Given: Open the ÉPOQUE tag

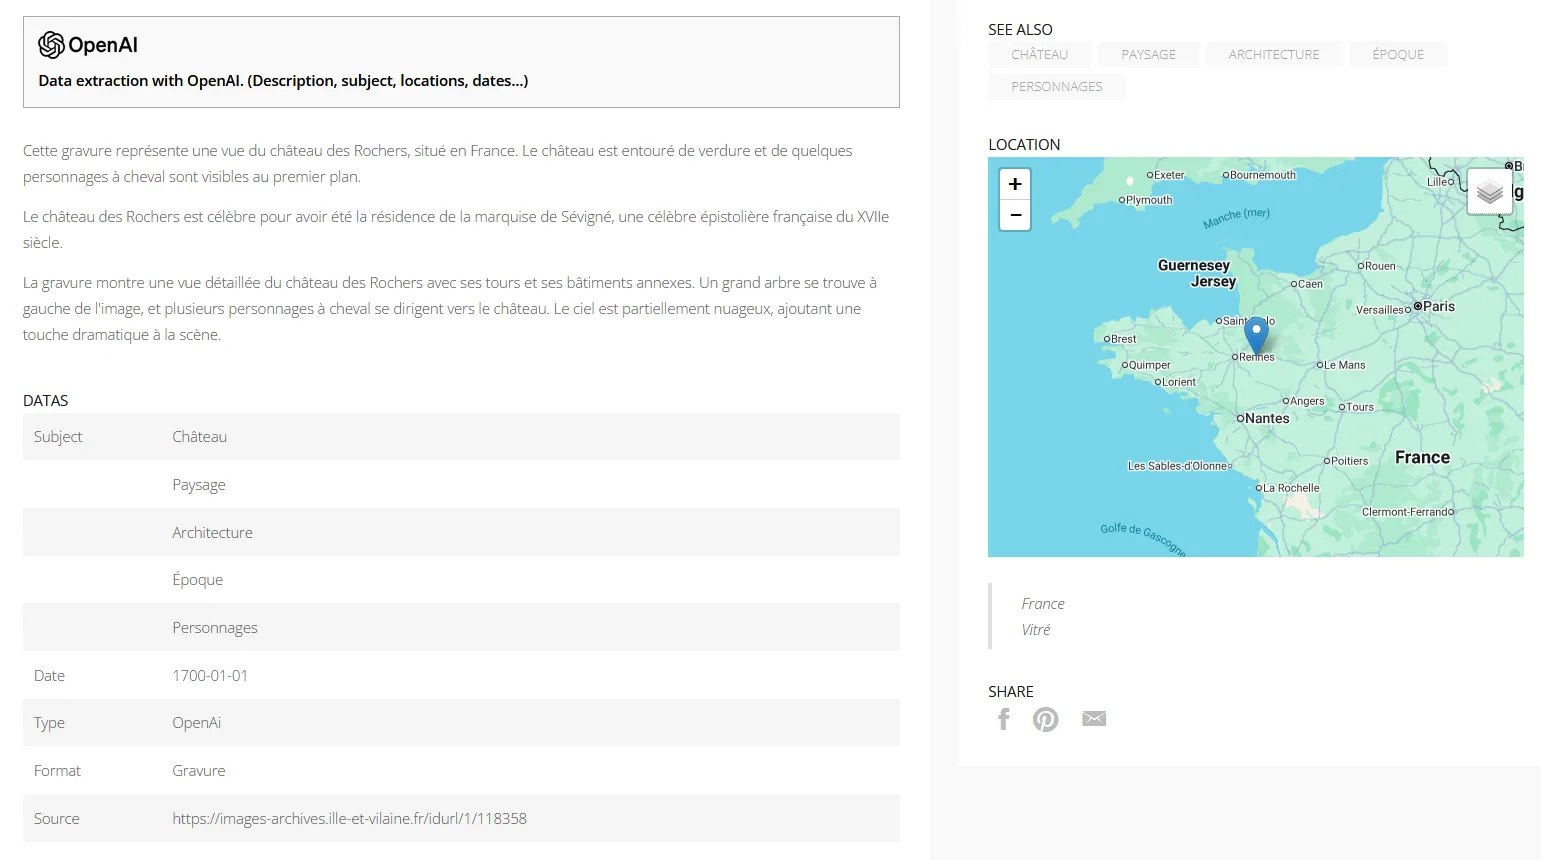Looking at the screenshot, I should pos(1397,55).
